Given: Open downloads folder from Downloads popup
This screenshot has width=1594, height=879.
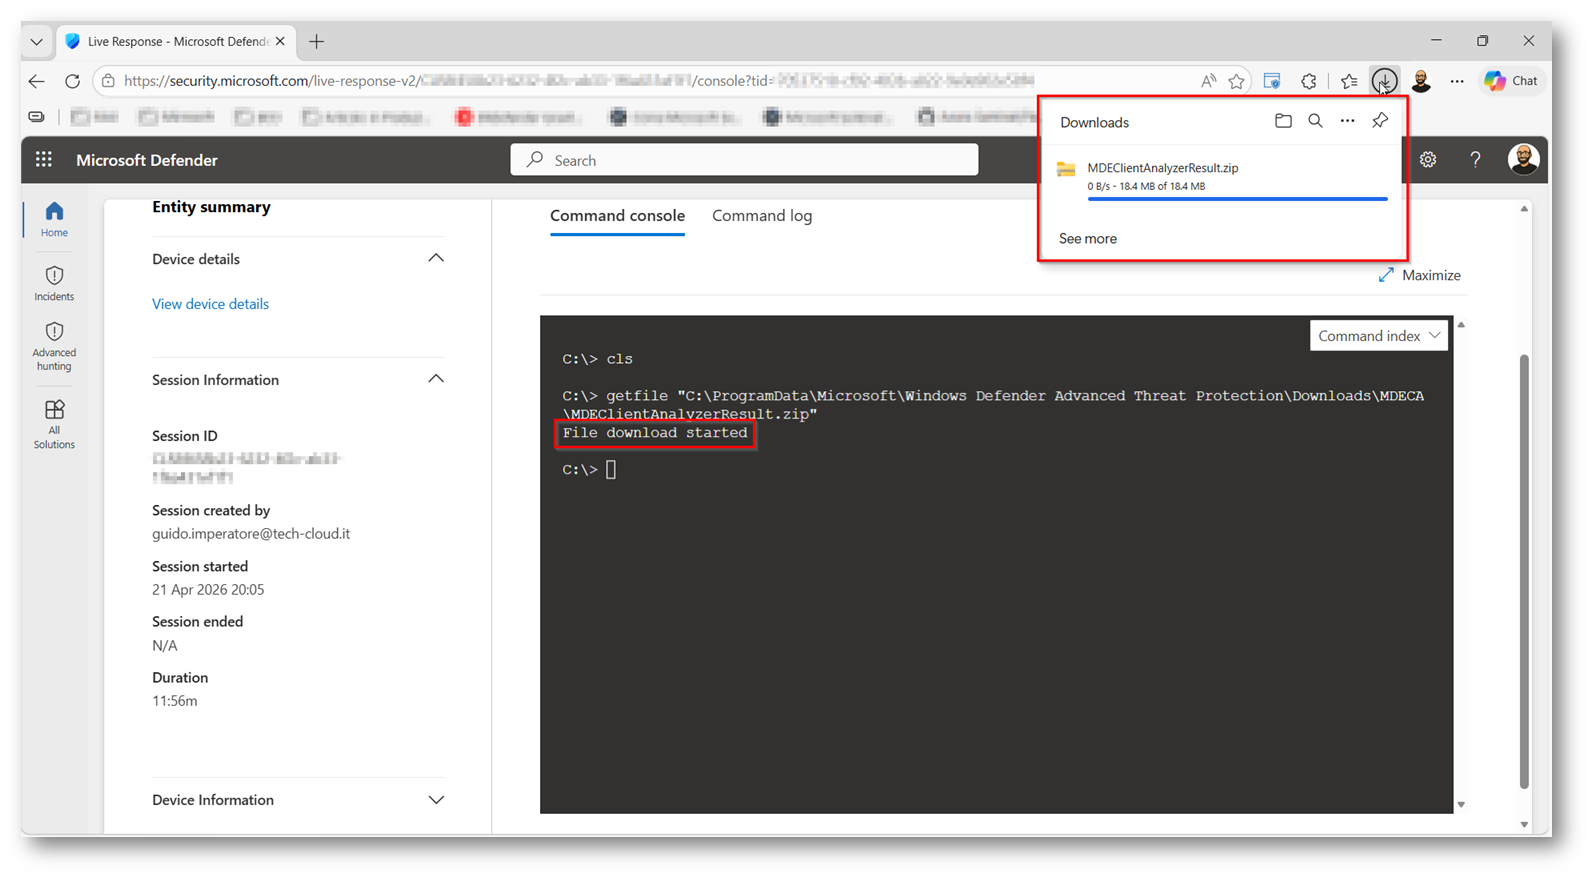Looking at the screenshot, I should pos(1283,121).
